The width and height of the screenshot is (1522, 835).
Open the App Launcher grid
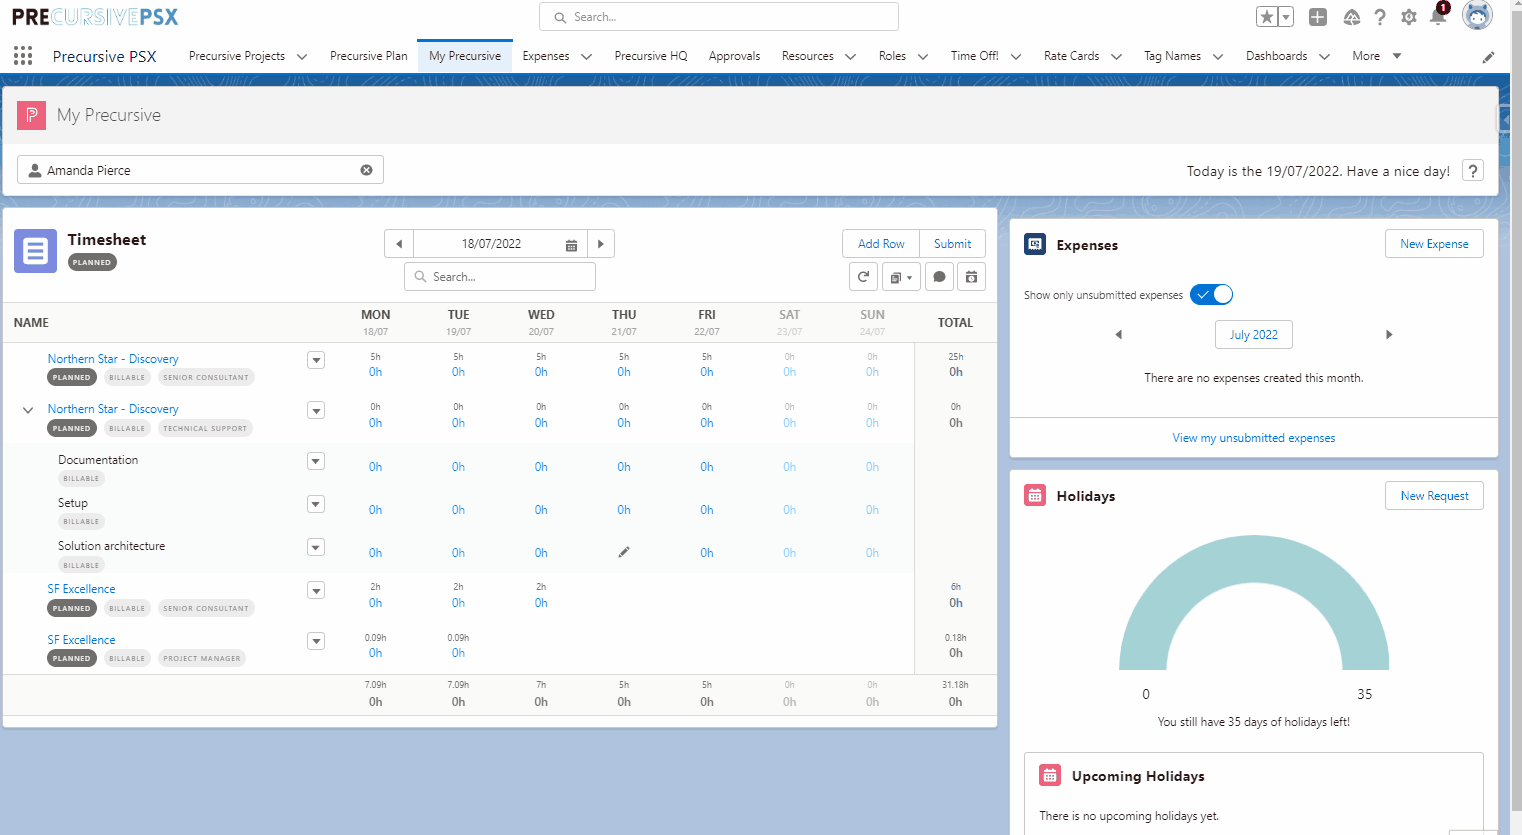pos(23,56)
